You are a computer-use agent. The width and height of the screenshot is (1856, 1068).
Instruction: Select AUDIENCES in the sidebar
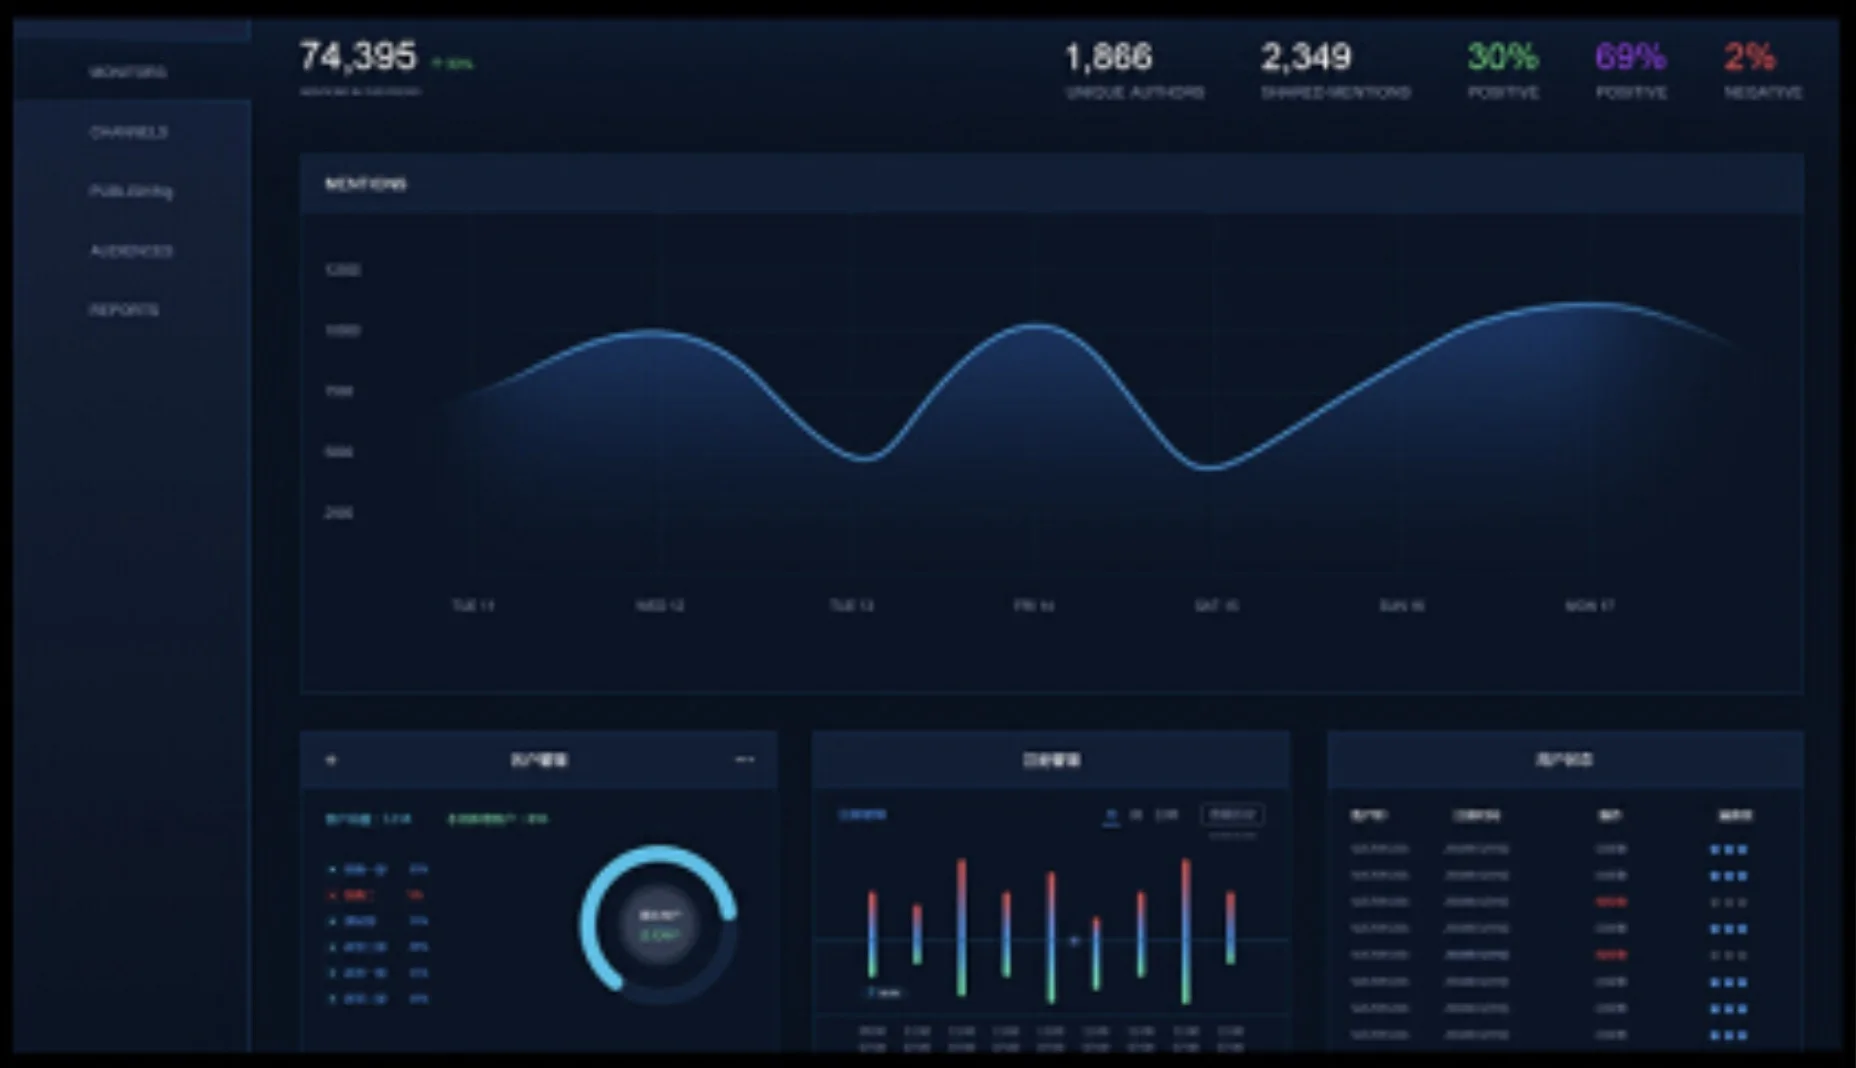tap(131, 251)
